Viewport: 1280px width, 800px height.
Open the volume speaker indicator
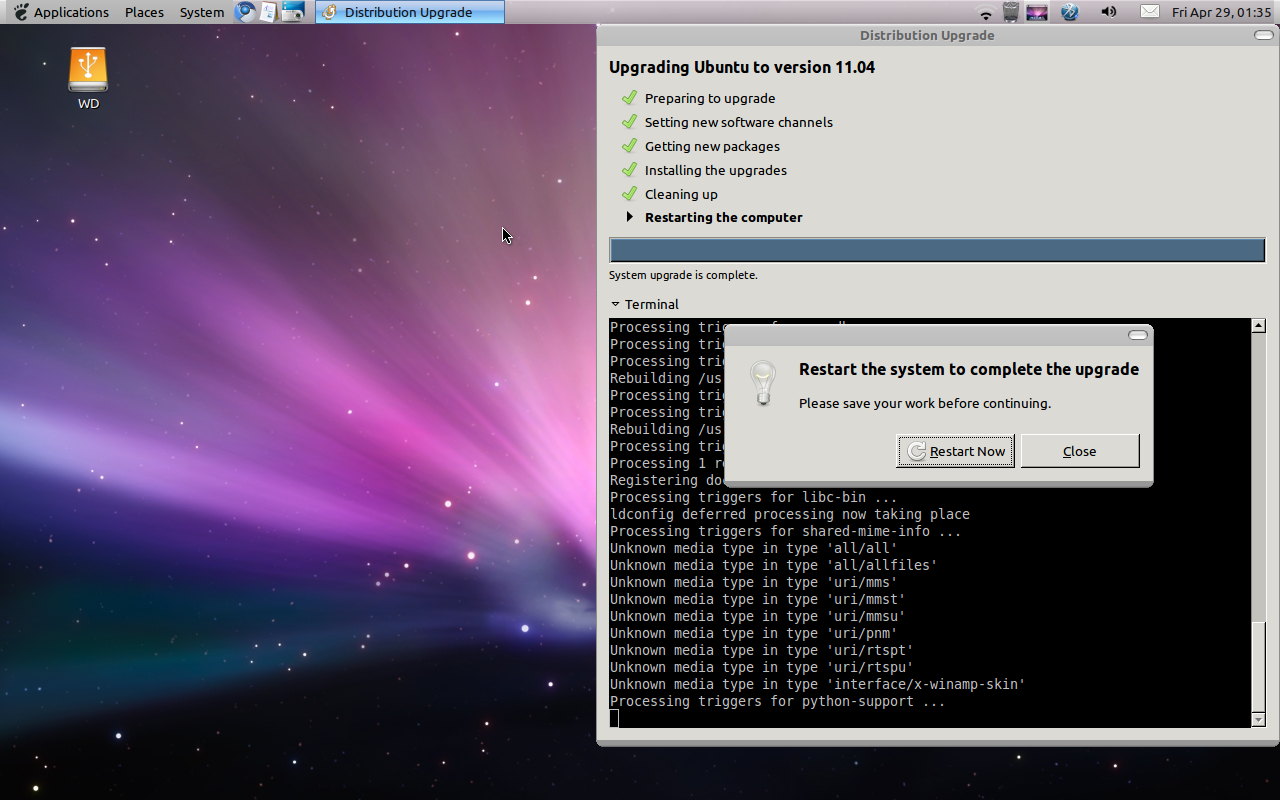tap(1108, 12)
